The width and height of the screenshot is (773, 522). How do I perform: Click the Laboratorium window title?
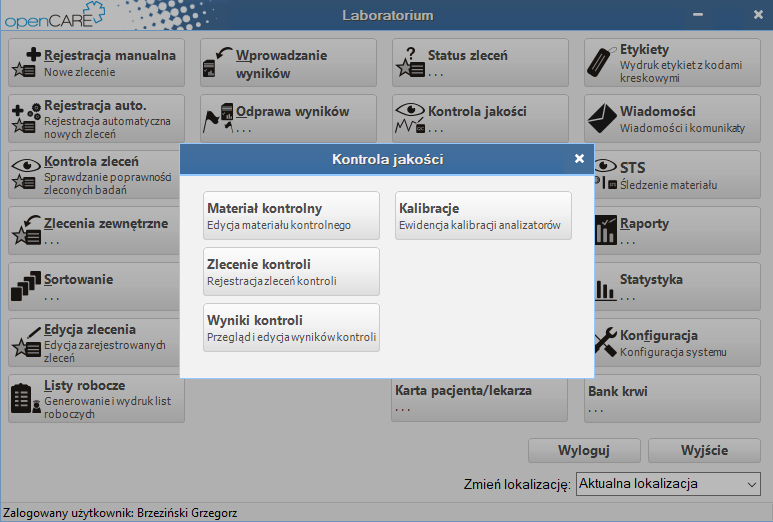(x=387, y=15)
